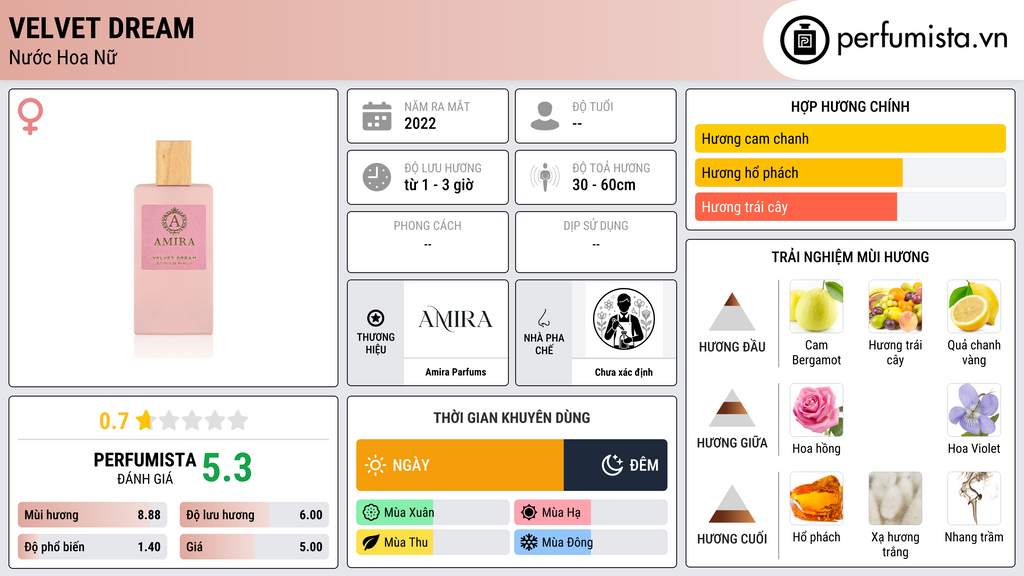Click the moon icon in the Đêm bar

pos(612,465)
